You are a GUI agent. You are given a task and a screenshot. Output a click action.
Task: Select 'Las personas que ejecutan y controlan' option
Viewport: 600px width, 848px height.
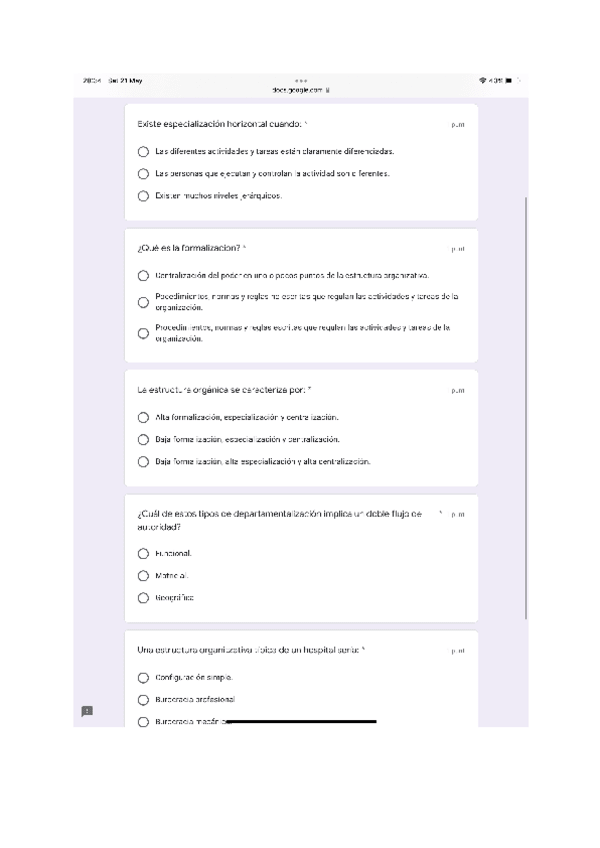pyautogui.click(x=143, y=174)
